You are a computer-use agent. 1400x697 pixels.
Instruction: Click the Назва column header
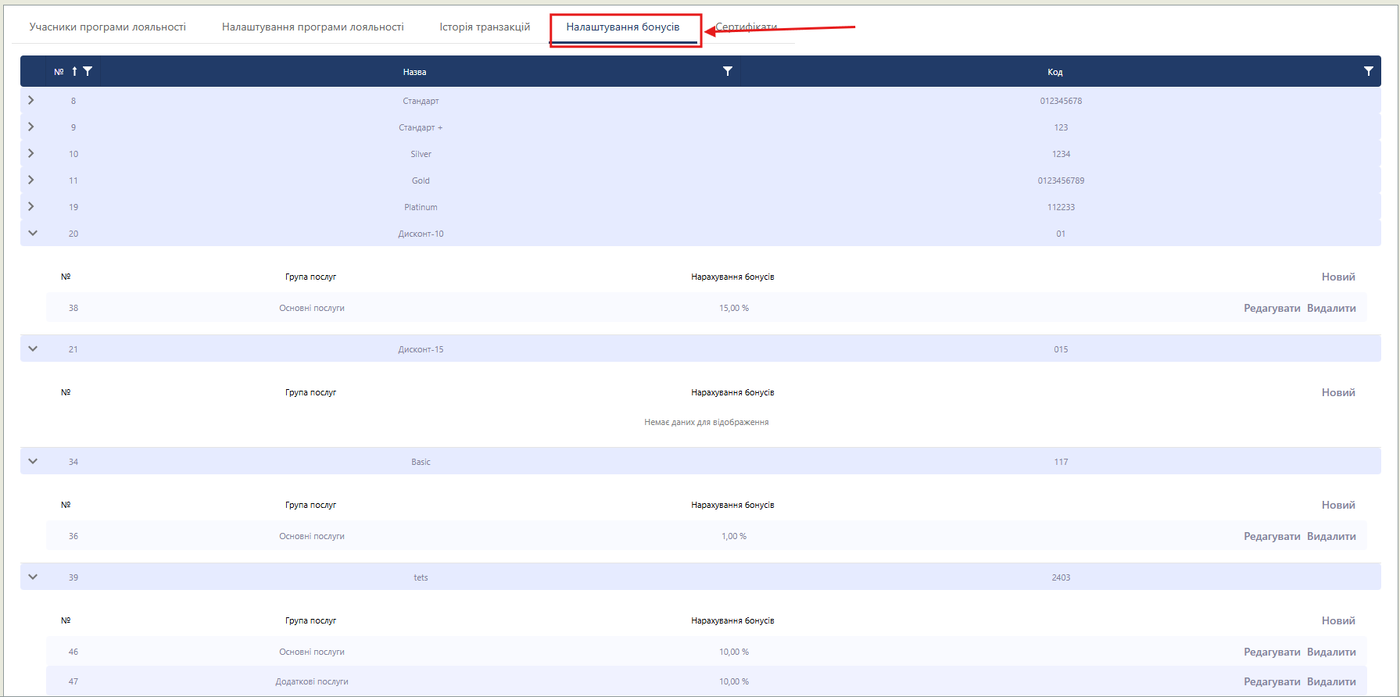point(414,72)
